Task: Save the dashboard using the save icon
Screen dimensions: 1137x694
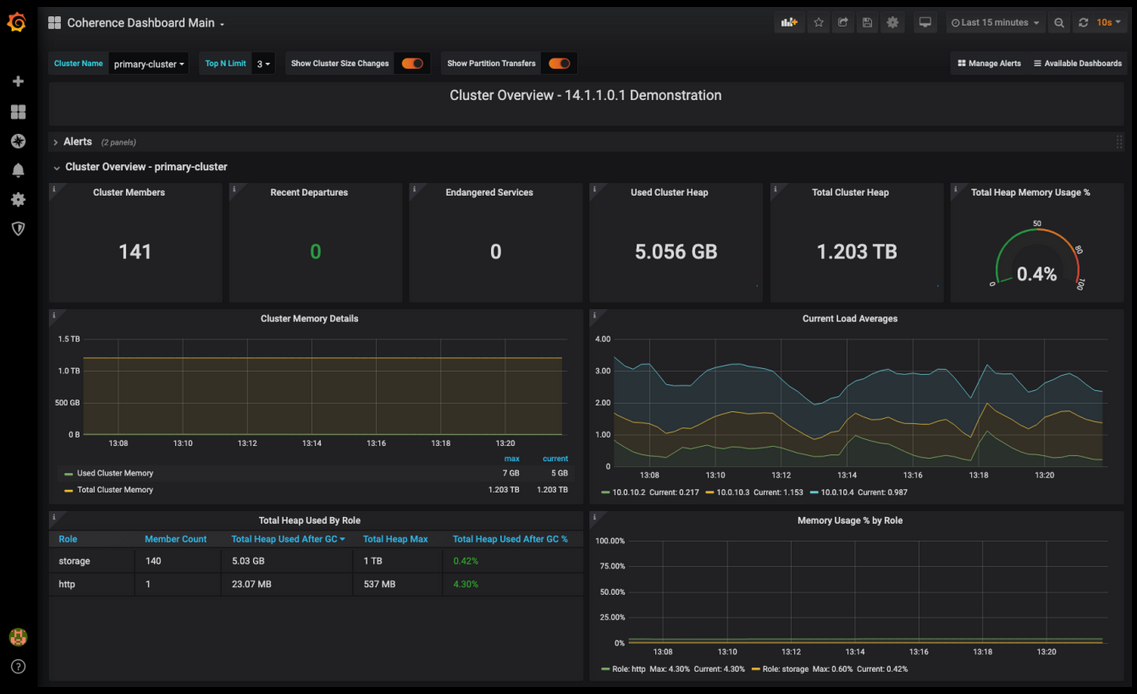Action: click(867, 22)
